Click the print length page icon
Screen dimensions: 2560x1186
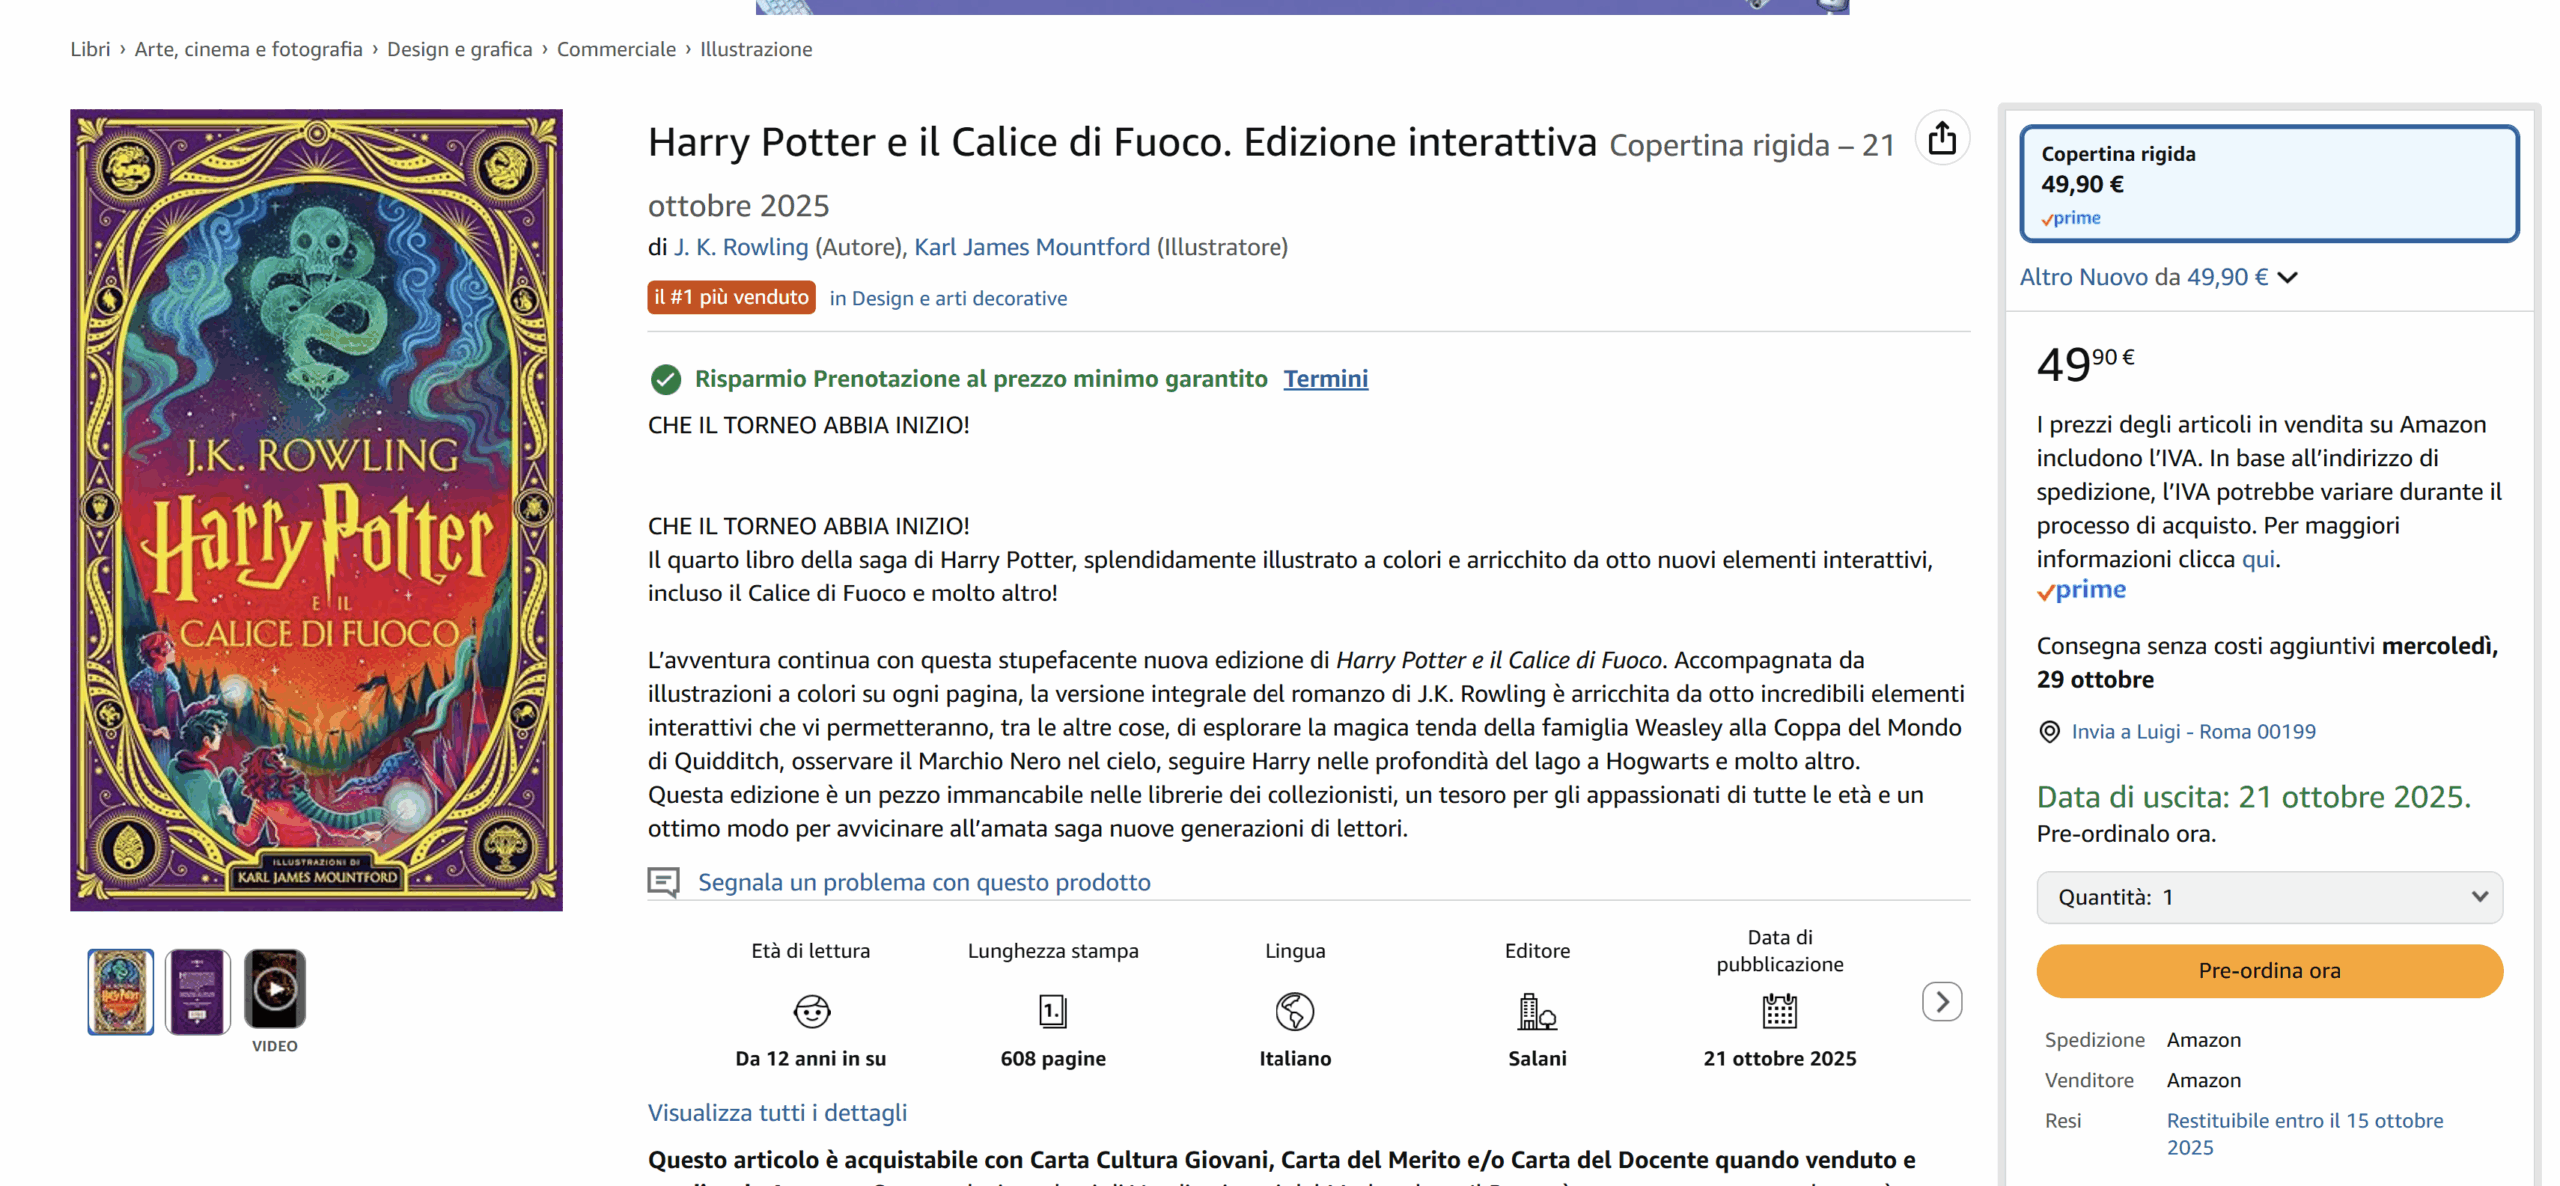(x=1052, y=1011)
